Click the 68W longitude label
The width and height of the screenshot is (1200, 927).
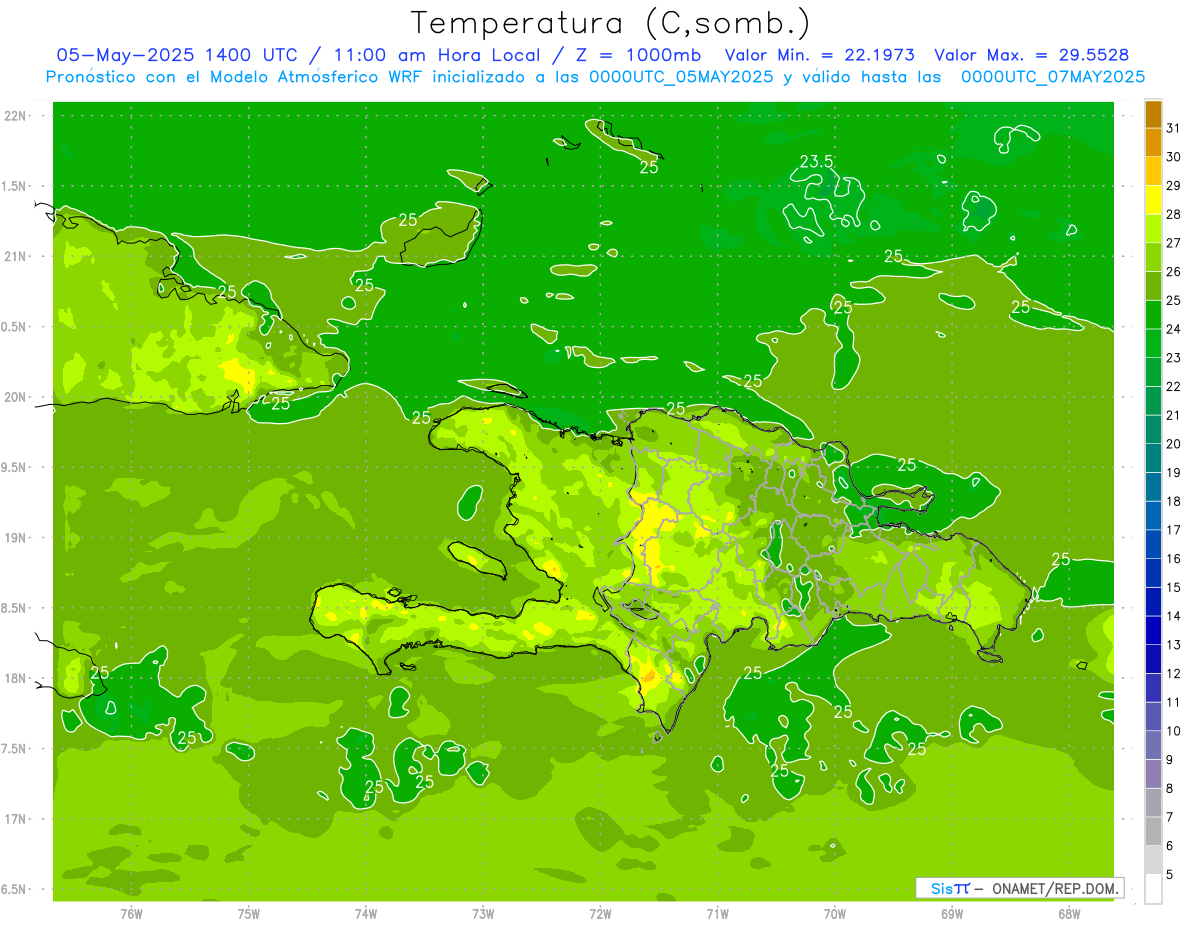click(x=1069, y=914)
